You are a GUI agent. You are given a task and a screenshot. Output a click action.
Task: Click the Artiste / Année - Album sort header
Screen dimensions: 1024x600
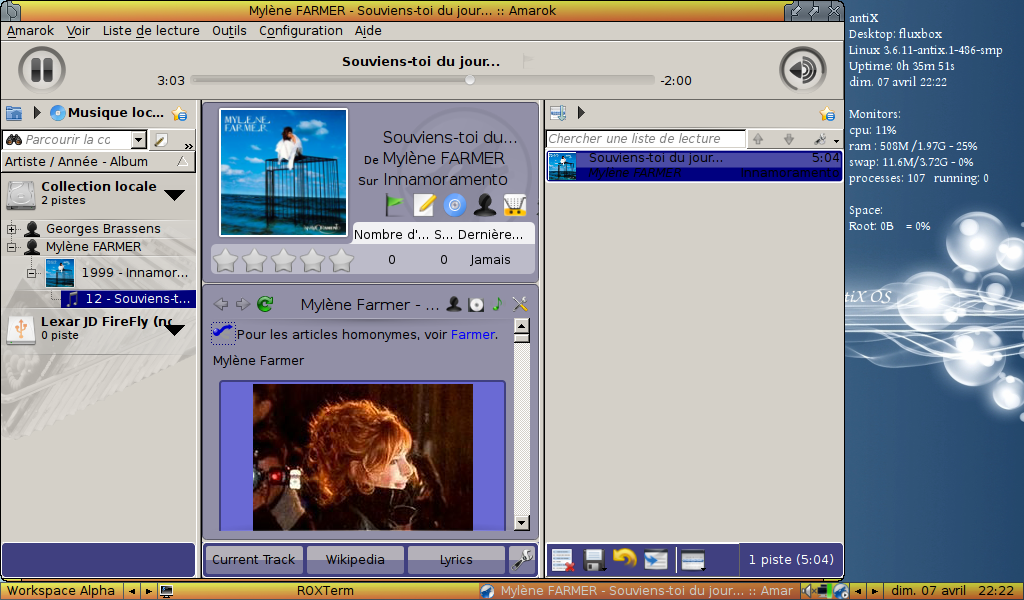point(98,162)
